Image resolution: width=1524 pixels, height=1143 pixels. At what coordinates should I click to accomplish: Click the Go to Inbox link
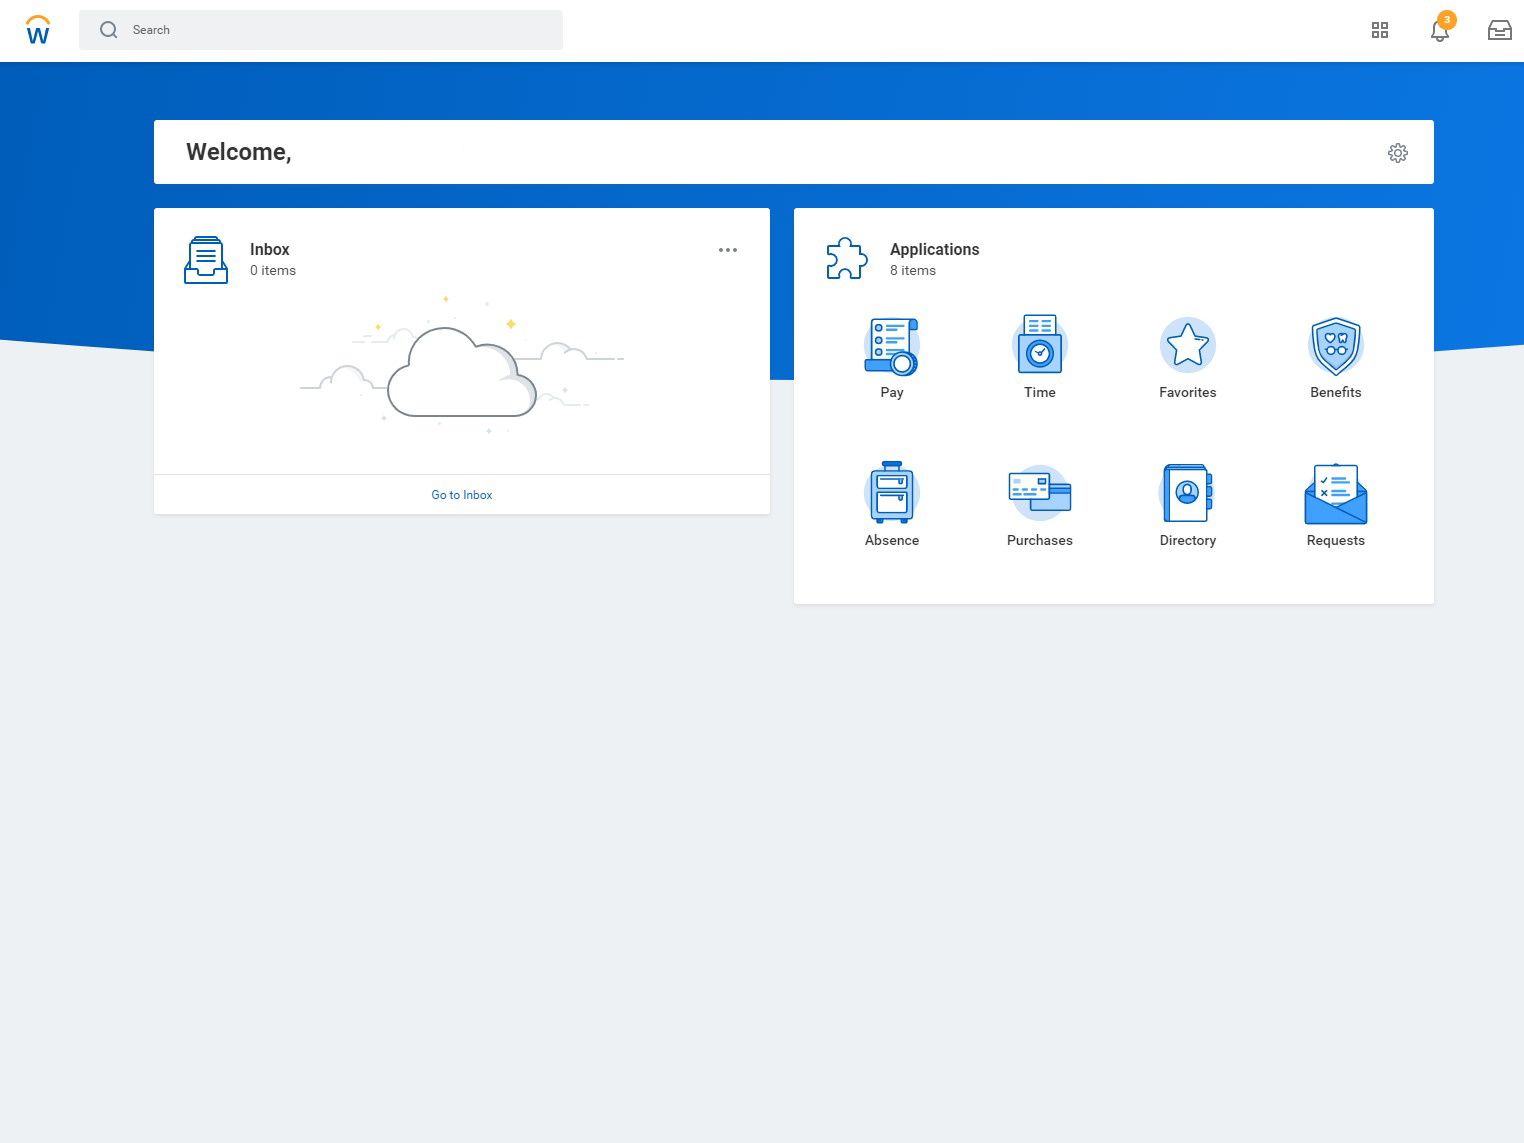[461, 495]
